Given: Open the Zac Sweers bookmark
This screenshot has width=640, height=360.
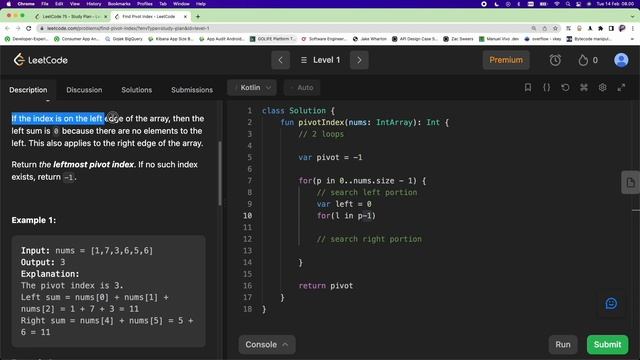Looking at the screenshot, I should (458, 39).
